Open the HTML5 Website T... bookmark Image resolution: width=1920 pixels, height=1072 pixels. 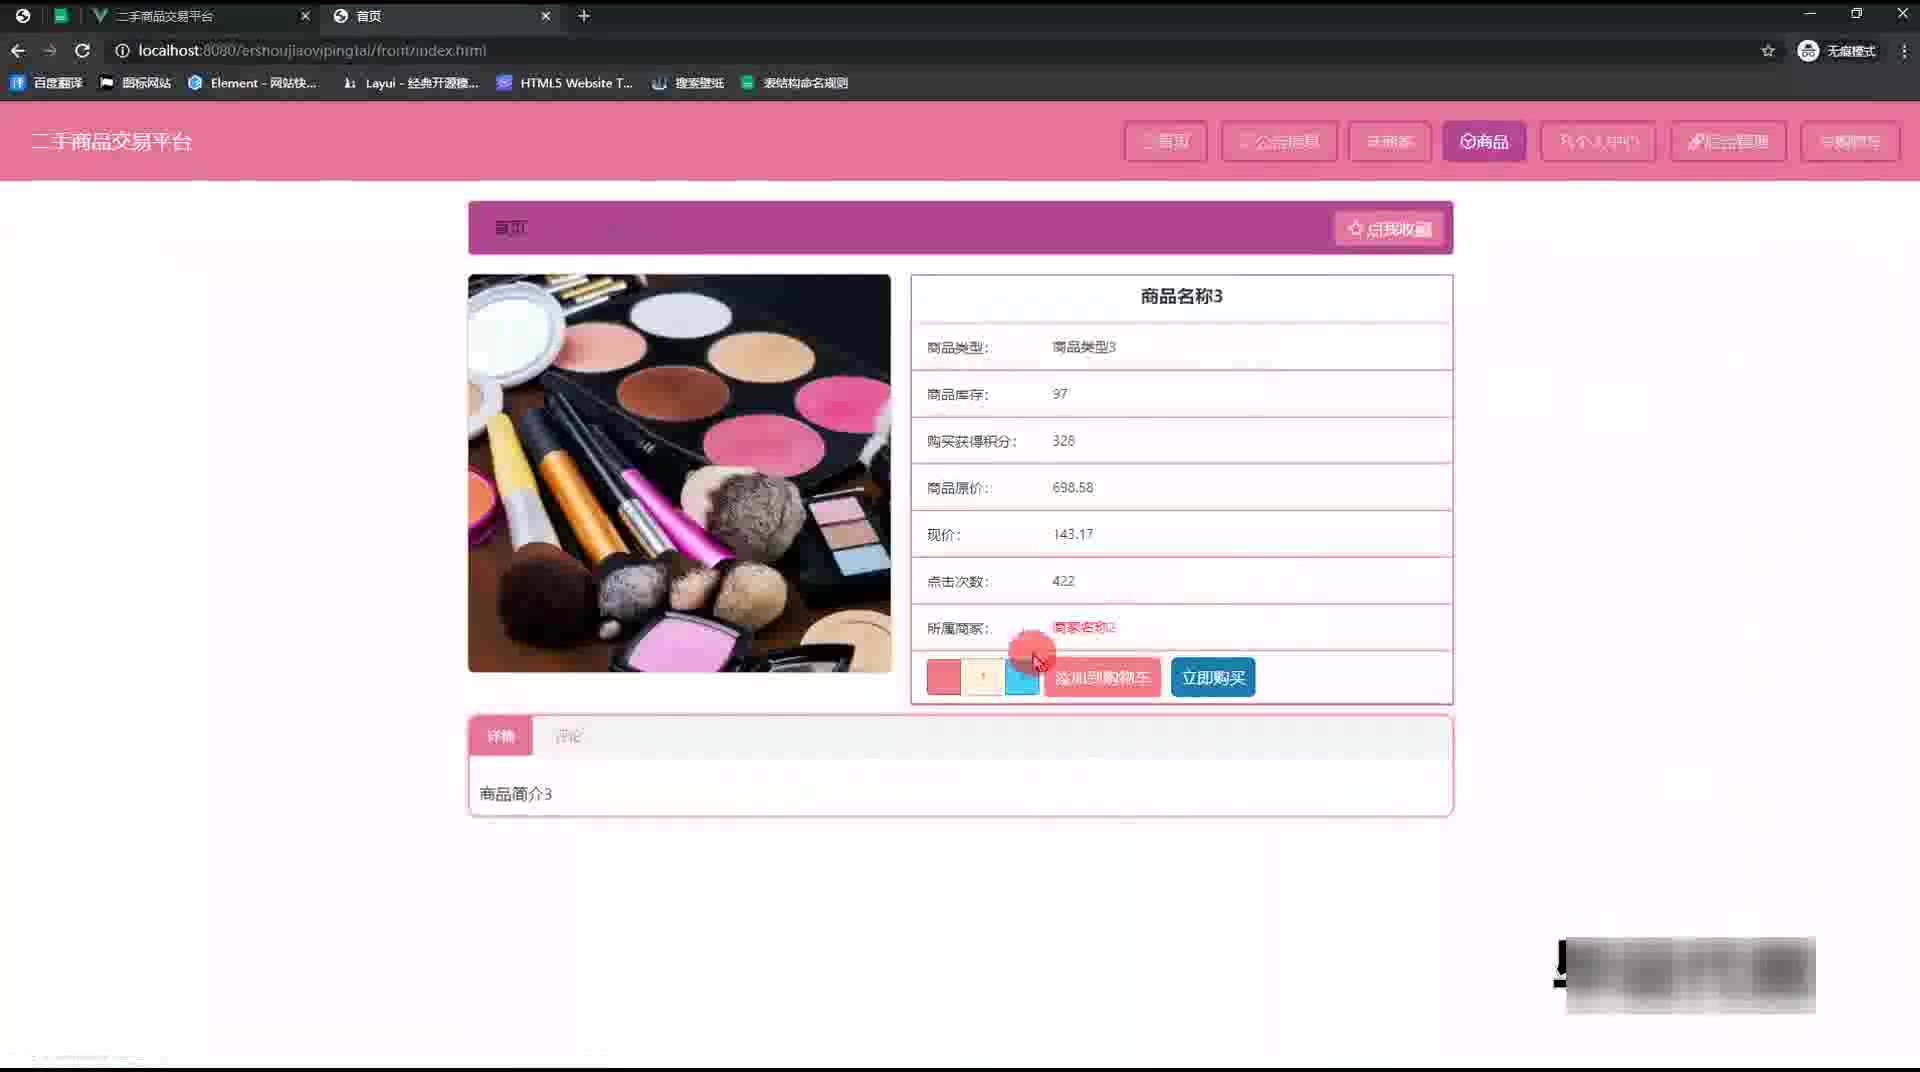tap(565, 83)
